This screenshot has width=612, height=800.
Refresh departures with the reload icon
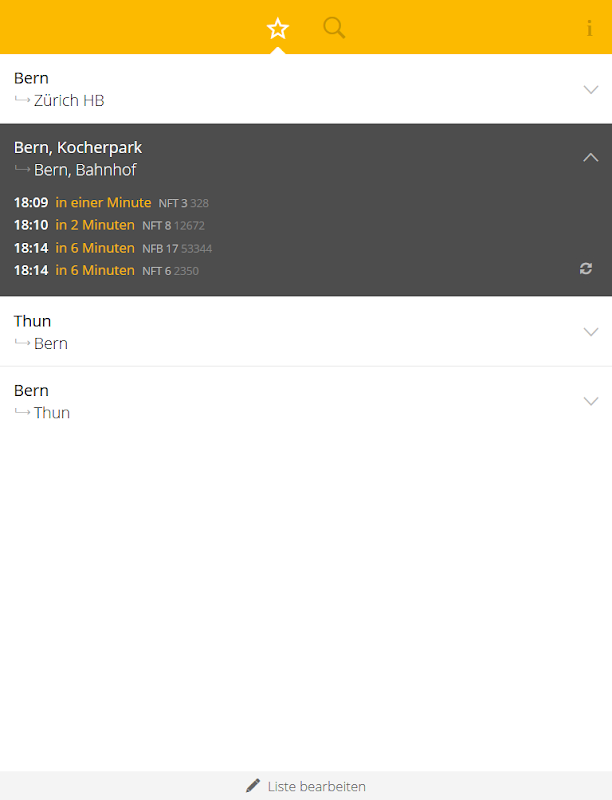586,268
